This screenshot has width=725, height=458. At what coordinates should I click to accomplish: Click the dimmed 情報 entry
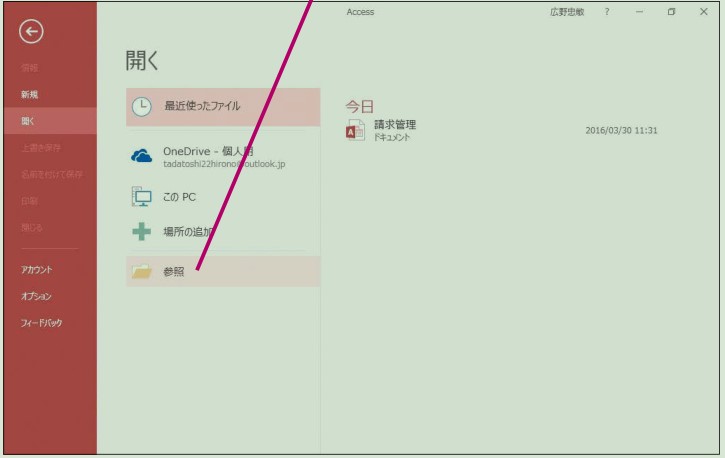pyautogui.click(x=29, y=68)
